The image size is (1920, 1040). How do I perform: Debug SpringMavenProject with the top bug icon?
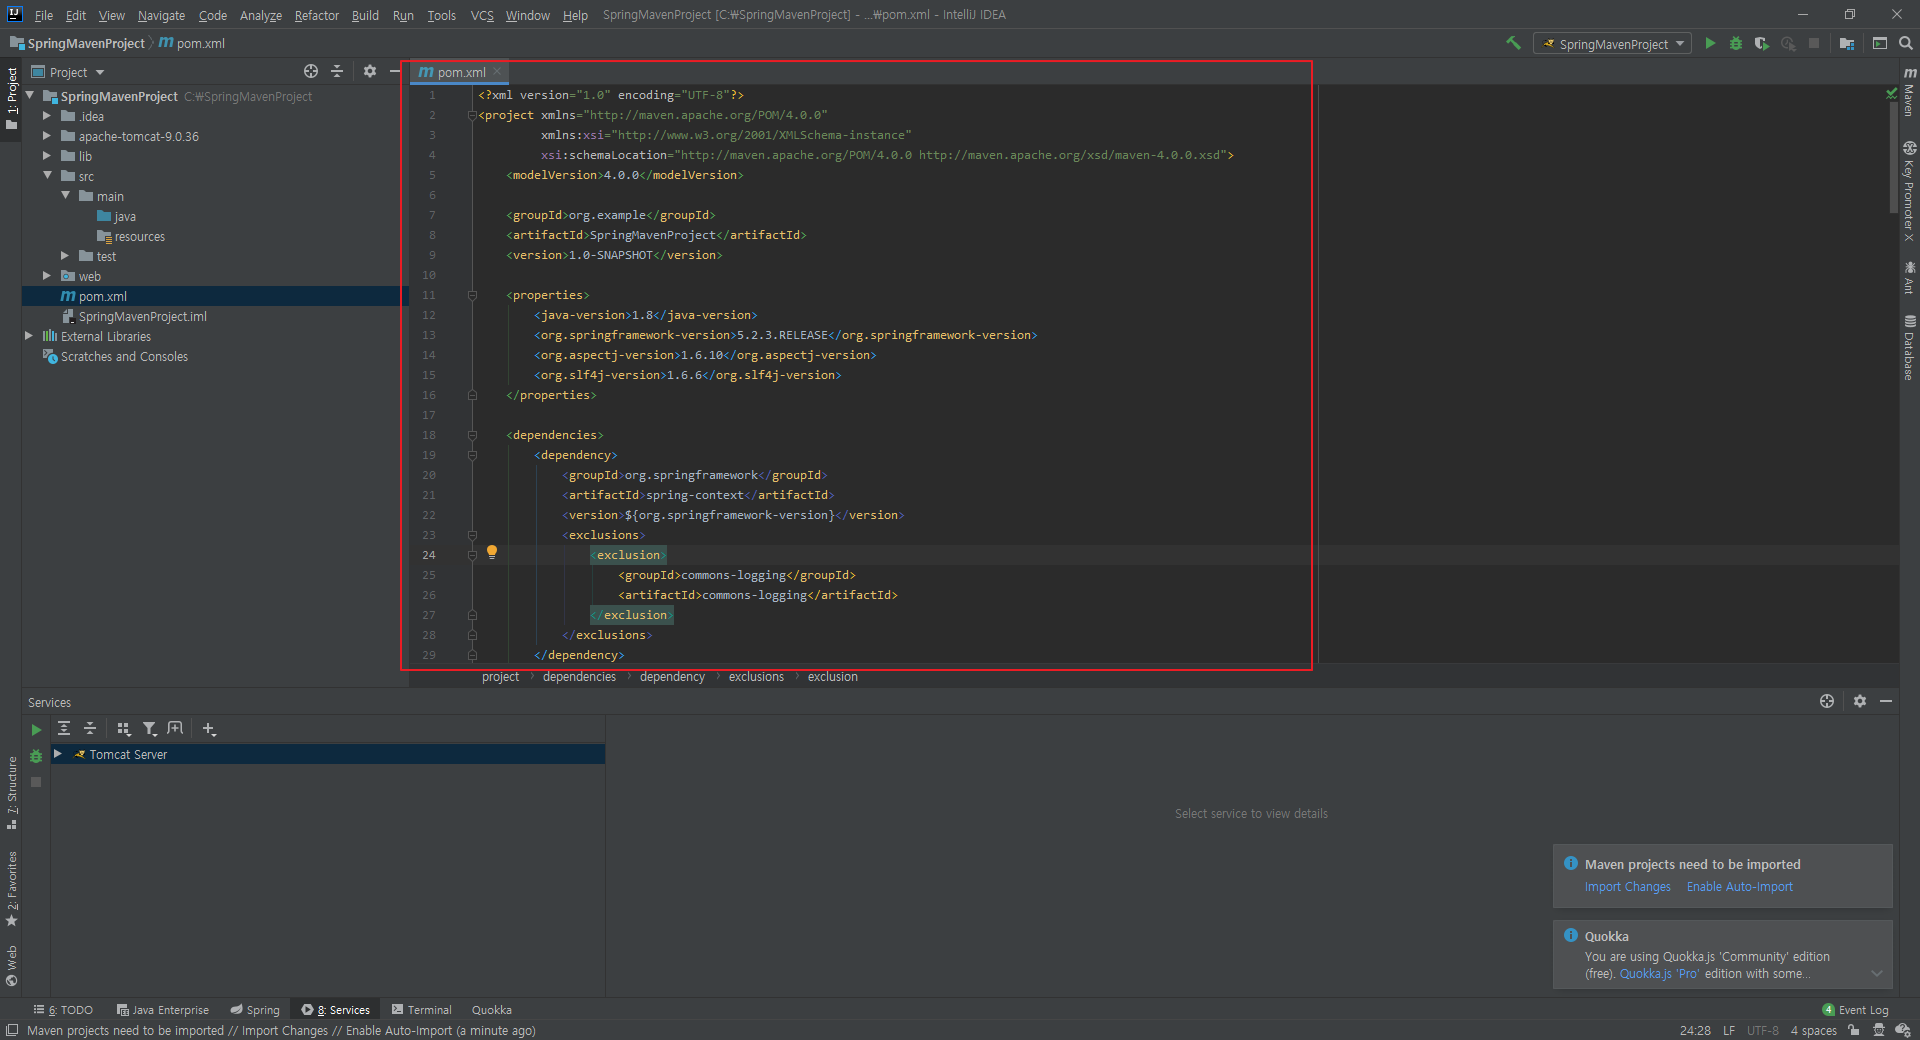tap(1736, 43)
